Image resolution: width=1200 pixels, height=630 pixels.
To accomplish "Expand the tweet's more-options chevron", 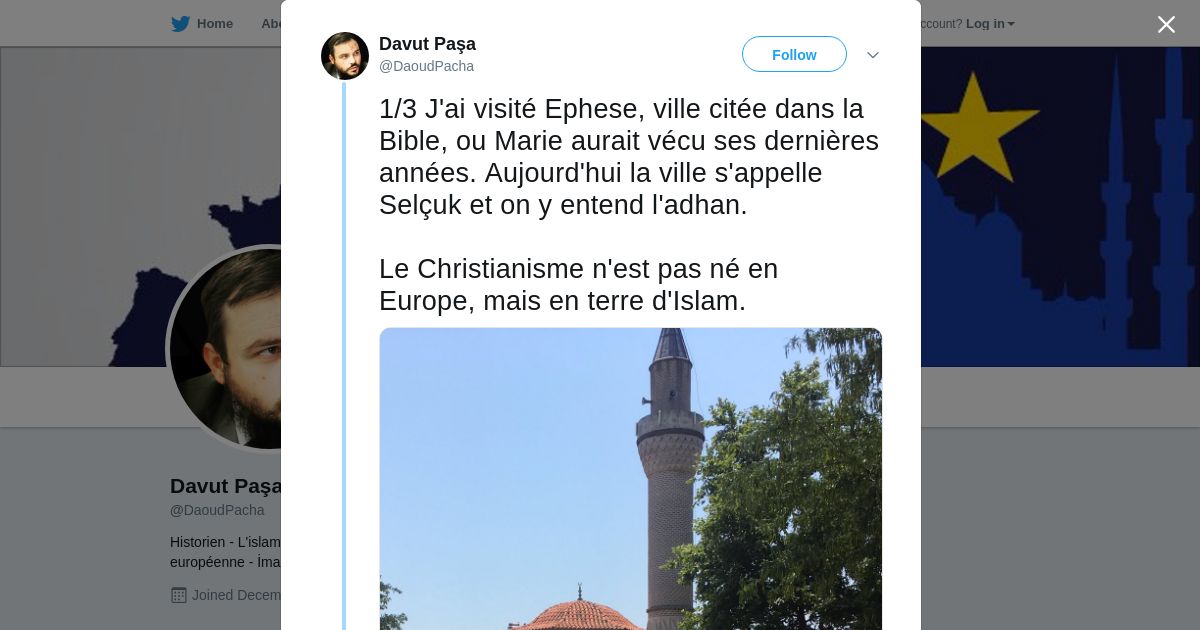I will tap(873, 55).
